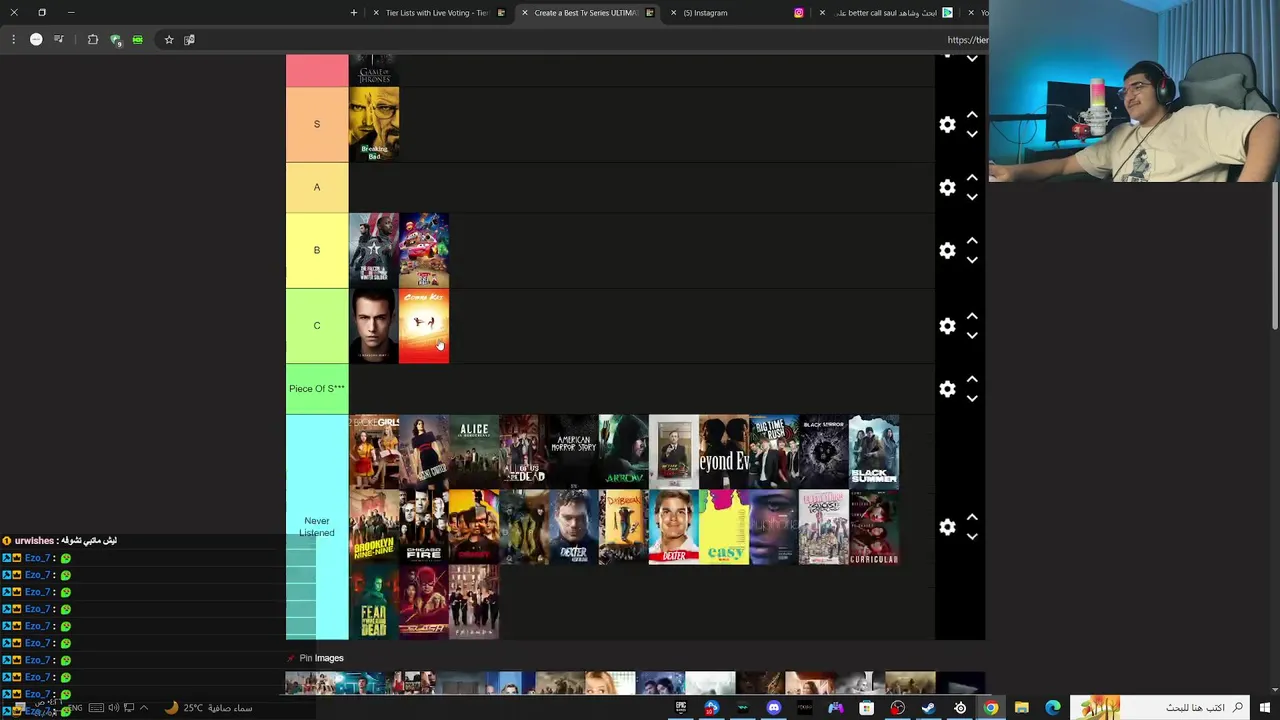Select the B tier label
Viewport: 1280px width, 720px height.
317,250
